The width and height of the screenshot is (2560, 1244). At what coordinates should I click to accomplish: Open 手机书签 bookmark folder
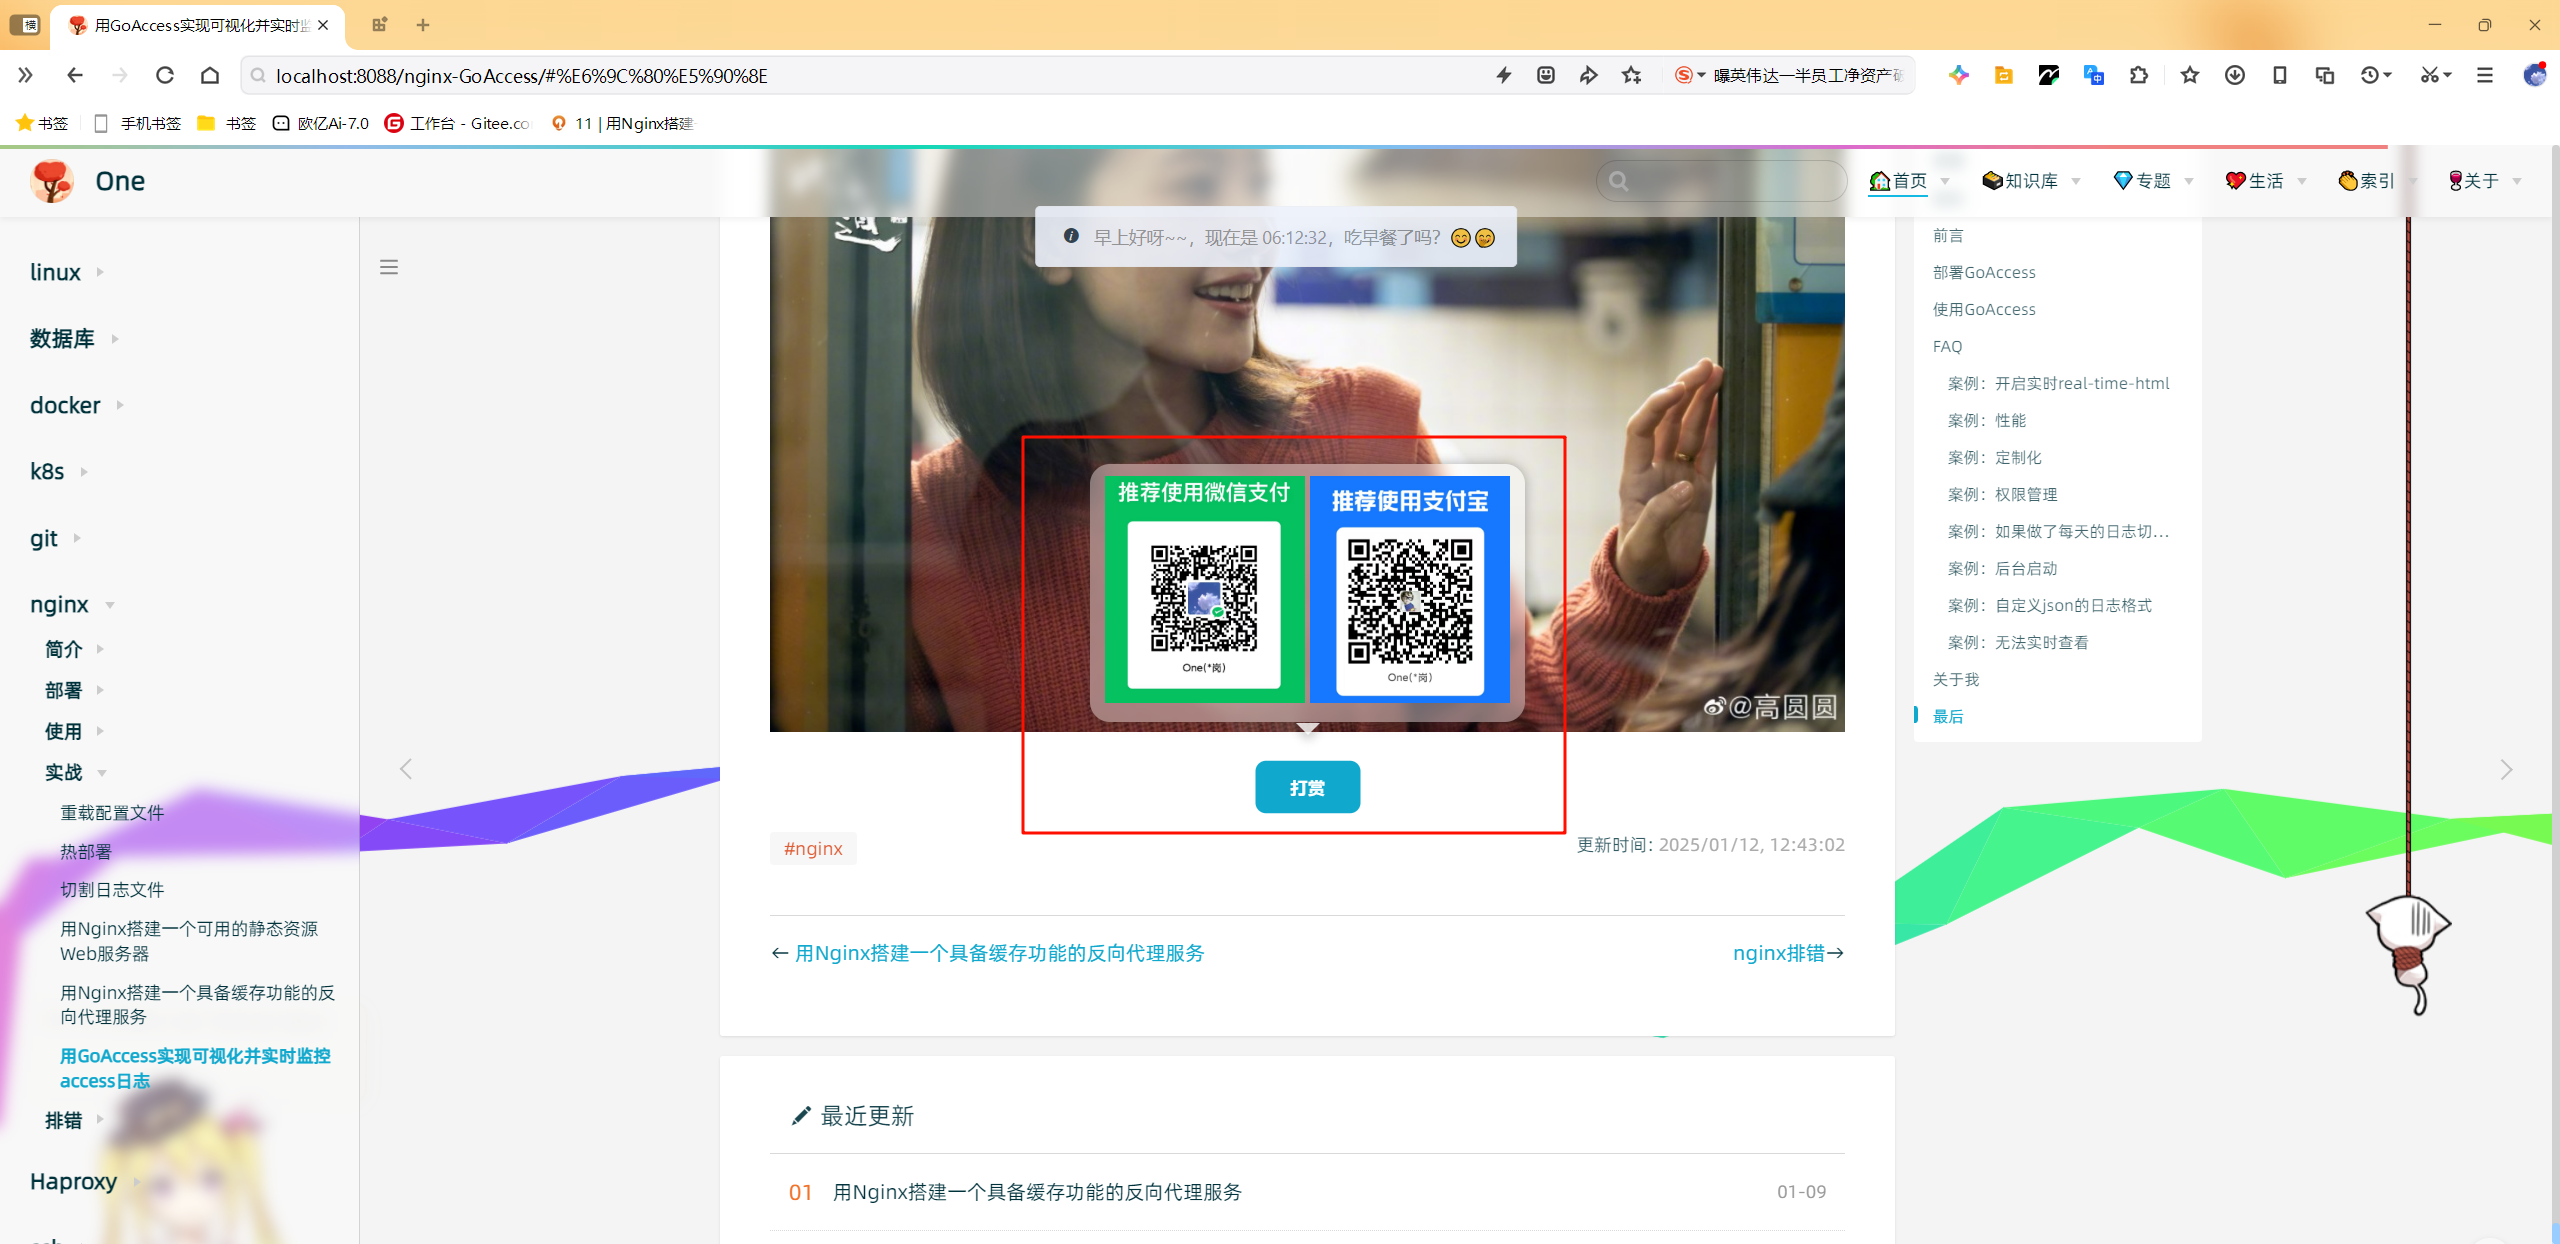click(137, 123)
